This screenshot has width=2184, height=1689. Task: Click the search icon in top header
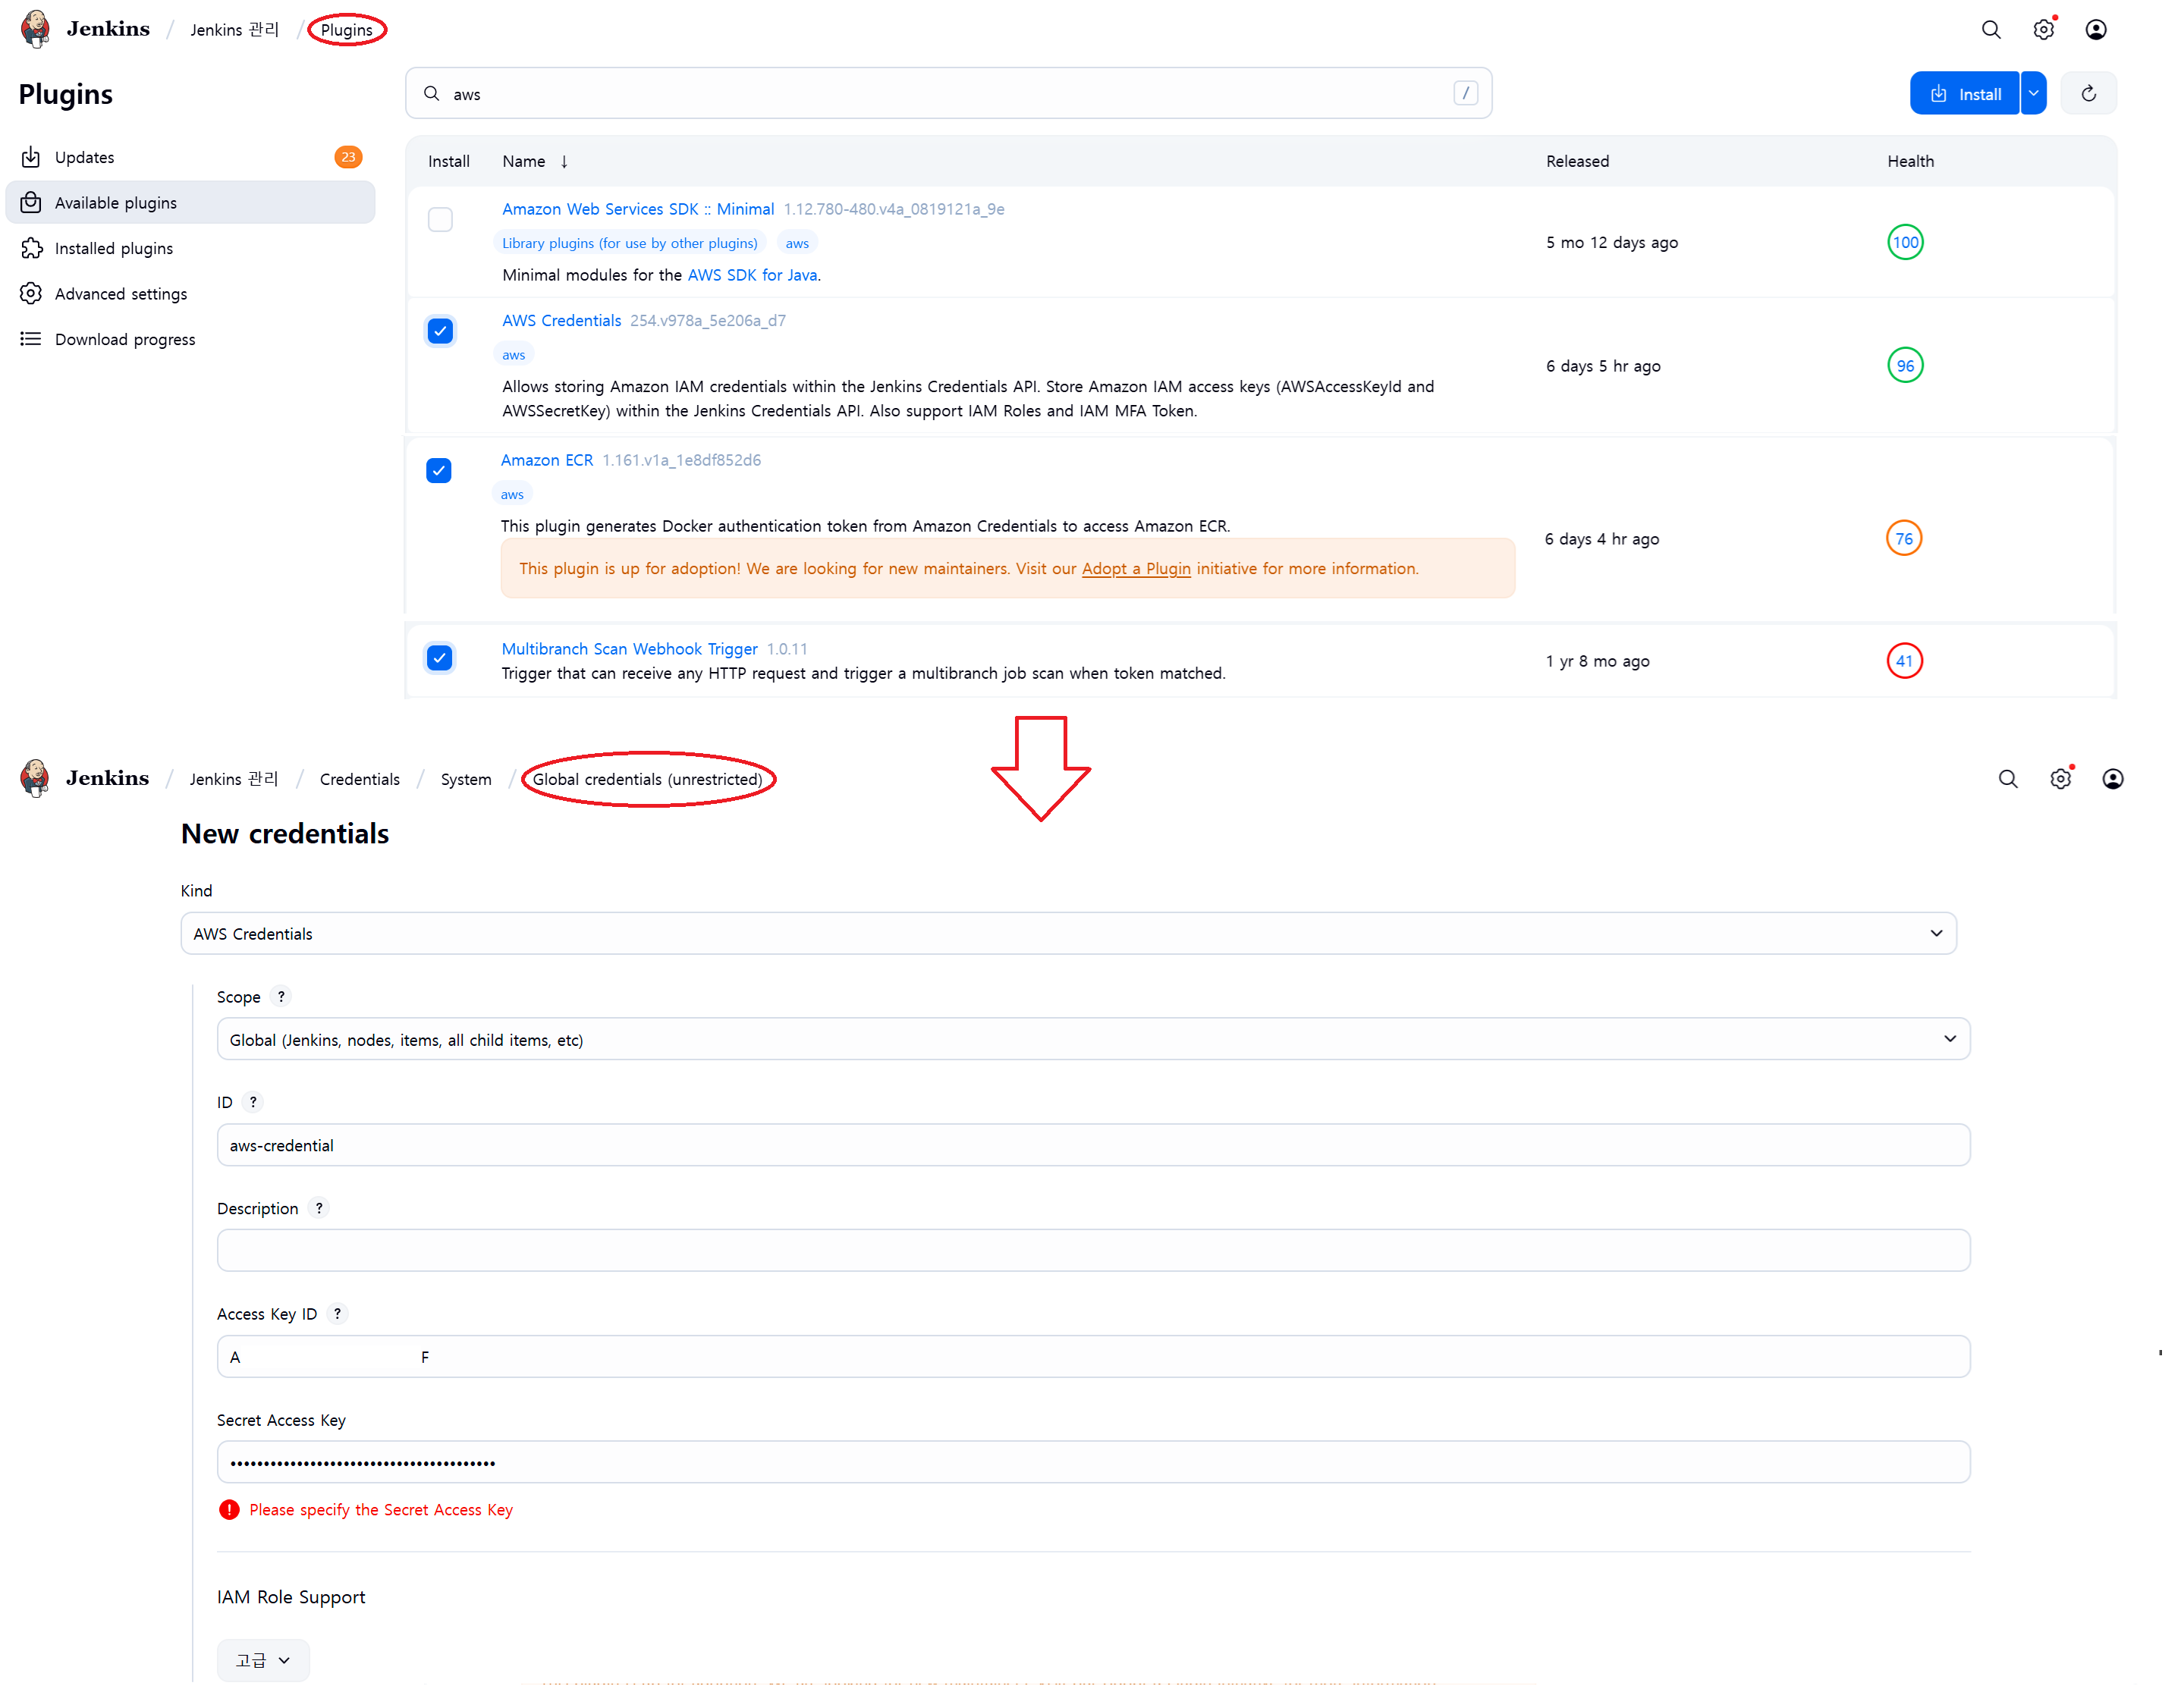[1990, 30]
